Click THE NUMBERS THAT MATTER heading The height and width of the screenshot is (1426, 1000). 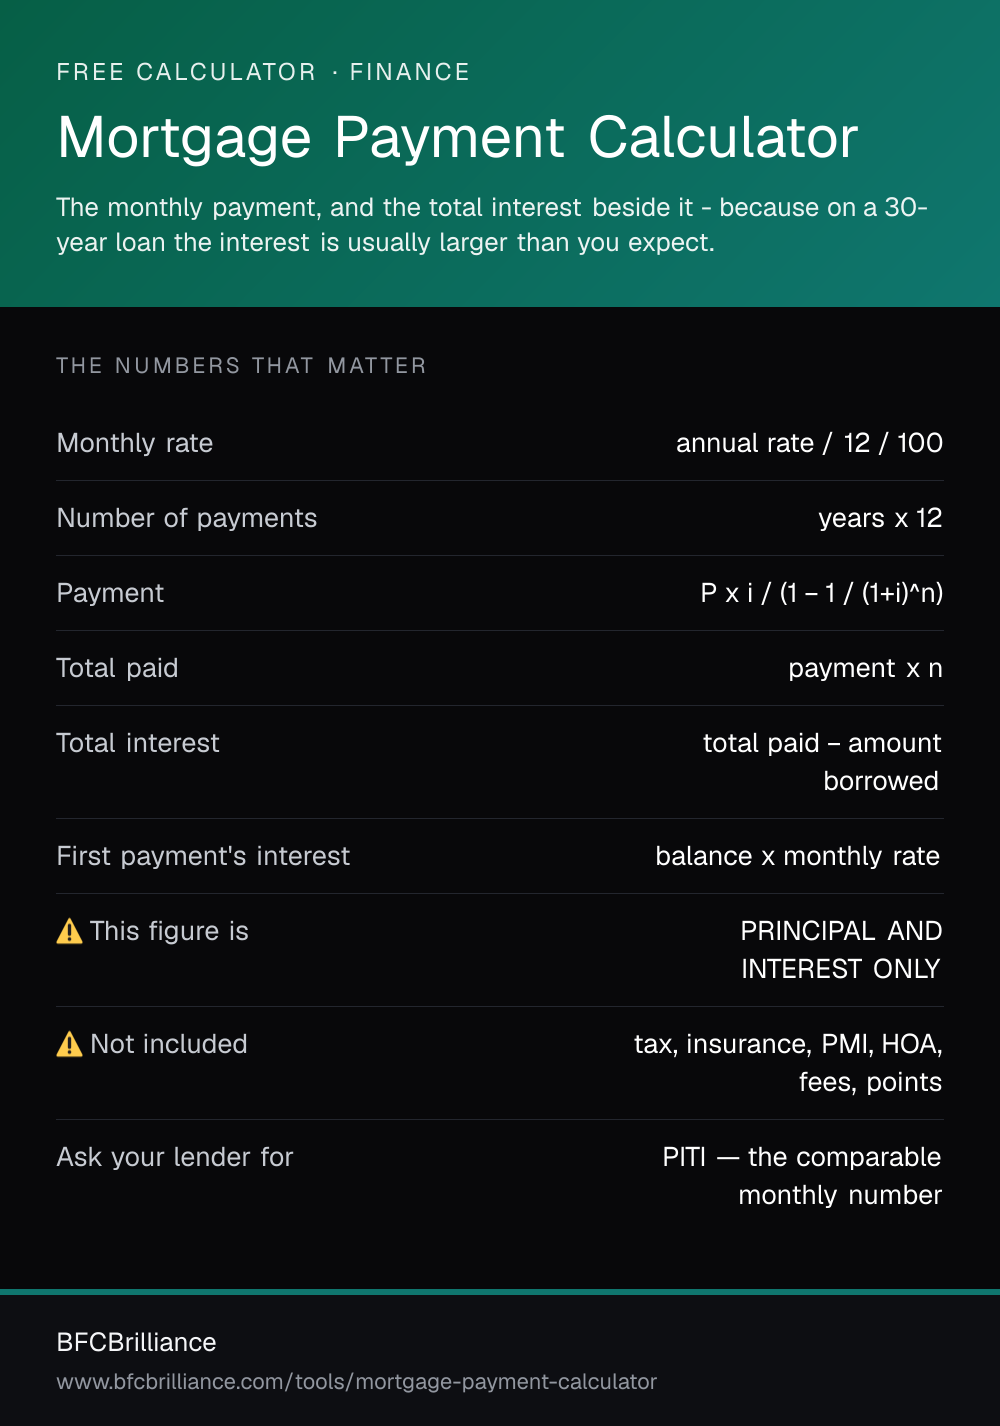(x=242, y=366)
